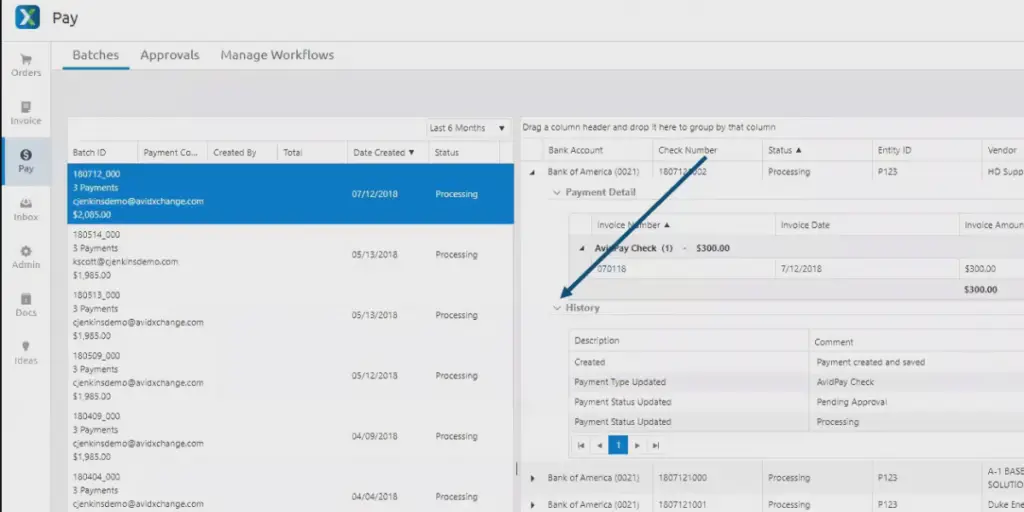
Task: Sort by Batch ID column
Action: [x=103, y=152]
